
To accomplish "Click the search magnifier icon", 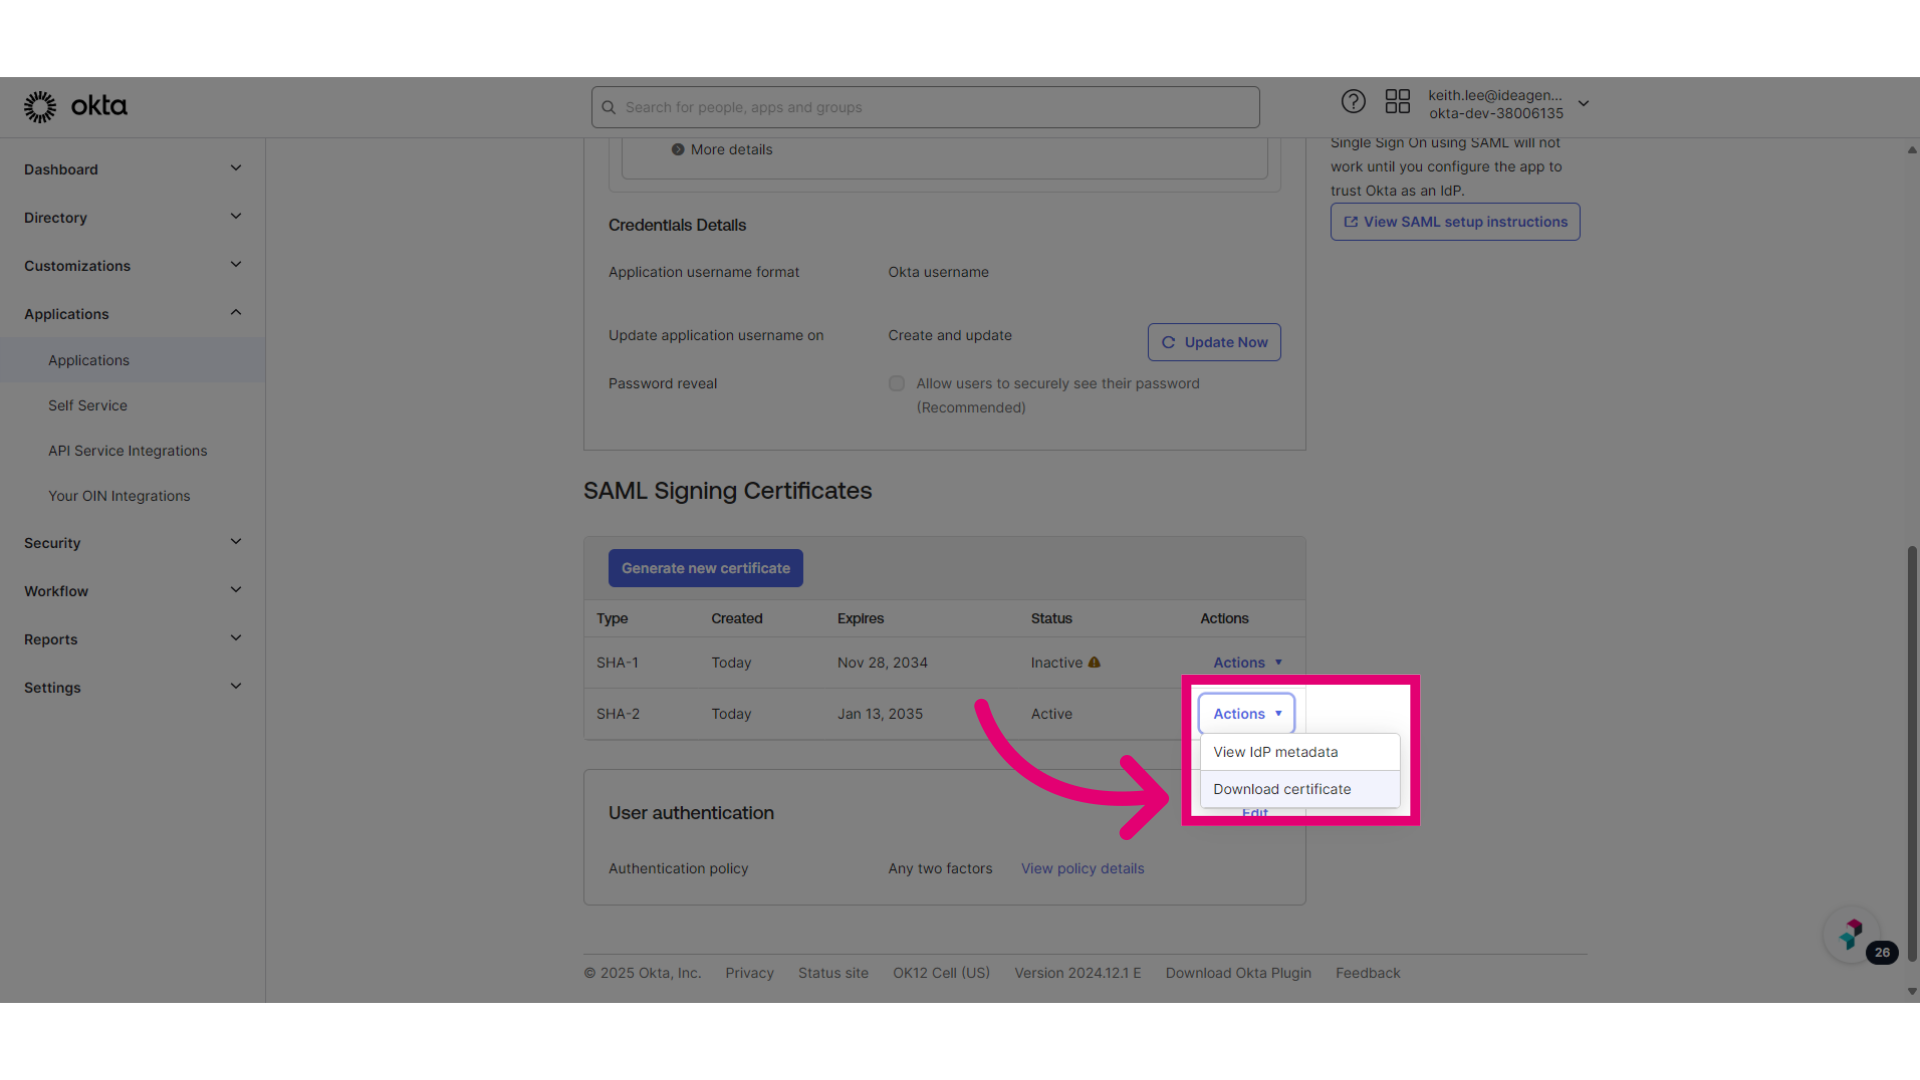I will (x=608, y=107).
